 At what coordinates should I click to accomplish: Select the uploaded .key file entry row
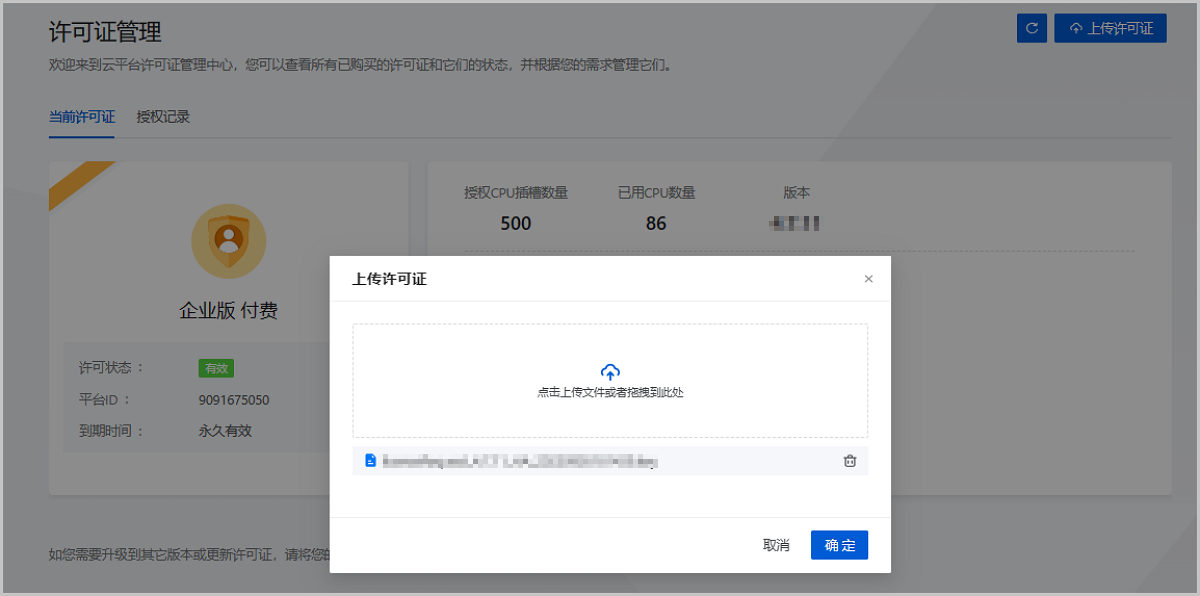click(600, 461)
